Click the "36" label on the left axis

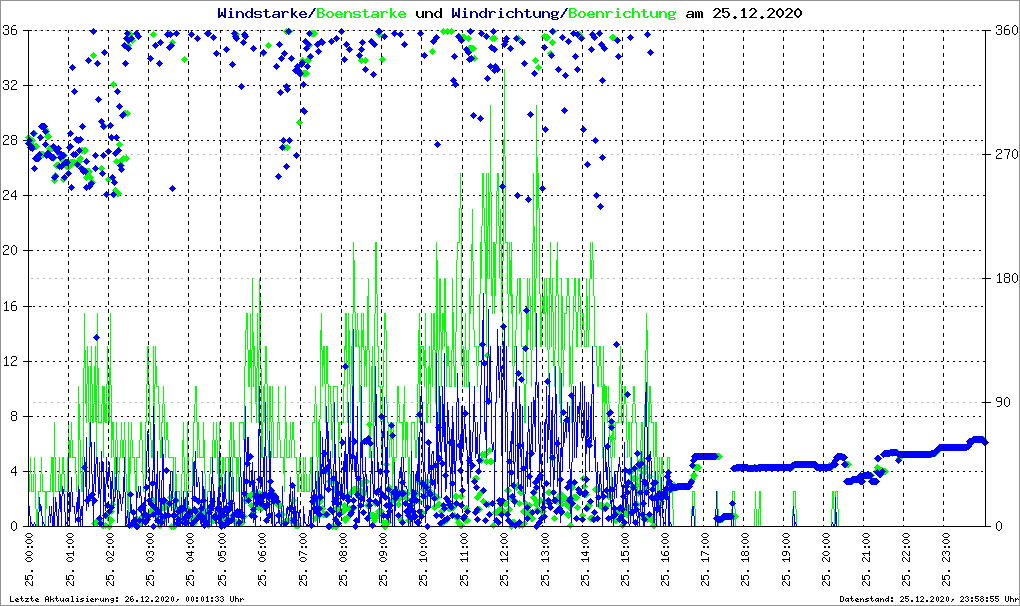(x=11, y=30)
